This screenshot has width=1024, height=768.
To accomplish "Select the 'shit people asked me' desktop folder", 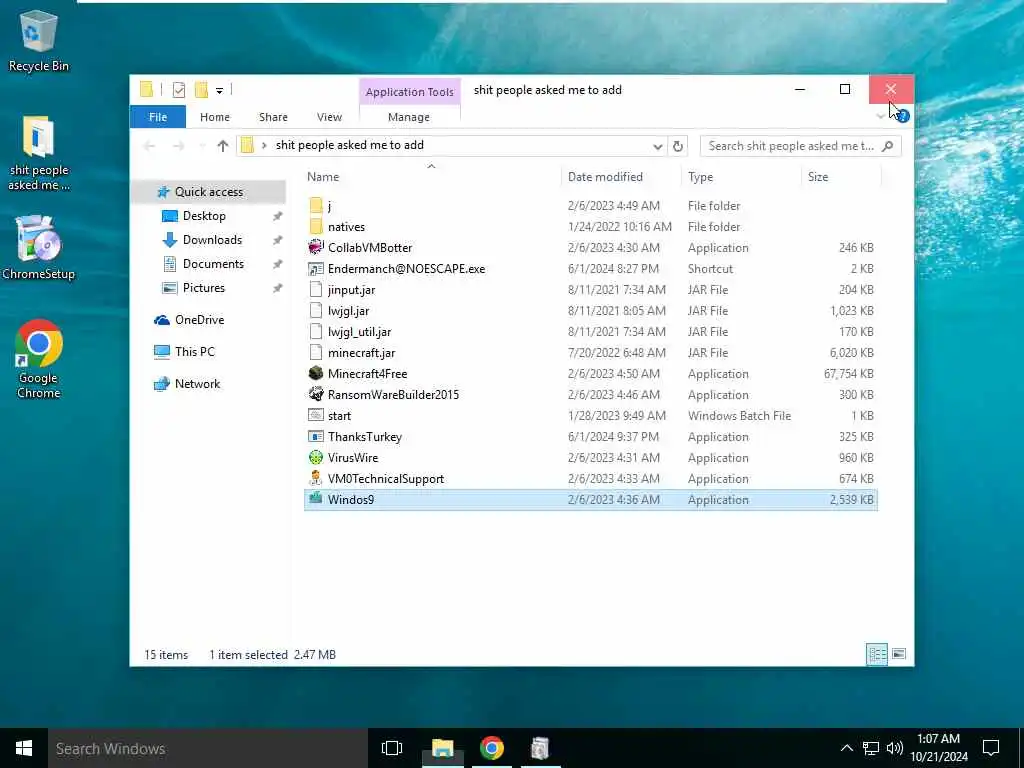I will (x=39, y=153).
